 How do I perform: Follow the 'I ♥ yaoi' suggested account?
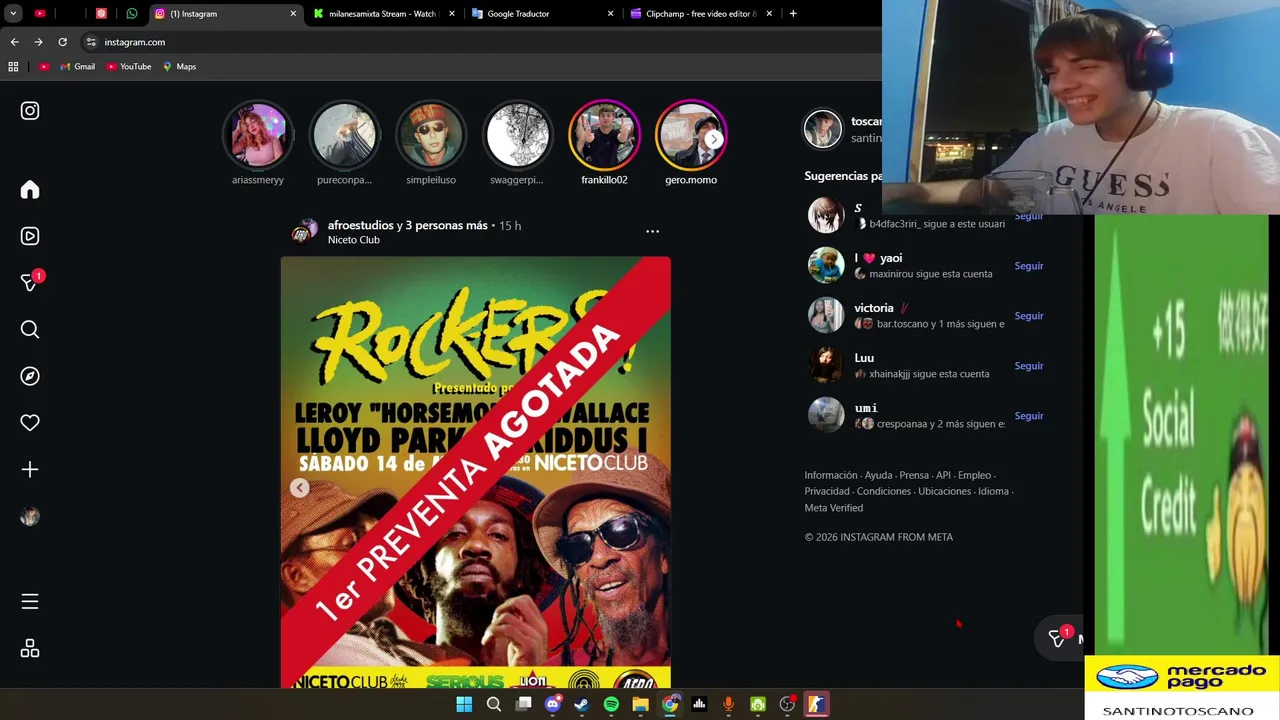(x=1029, y=266)
